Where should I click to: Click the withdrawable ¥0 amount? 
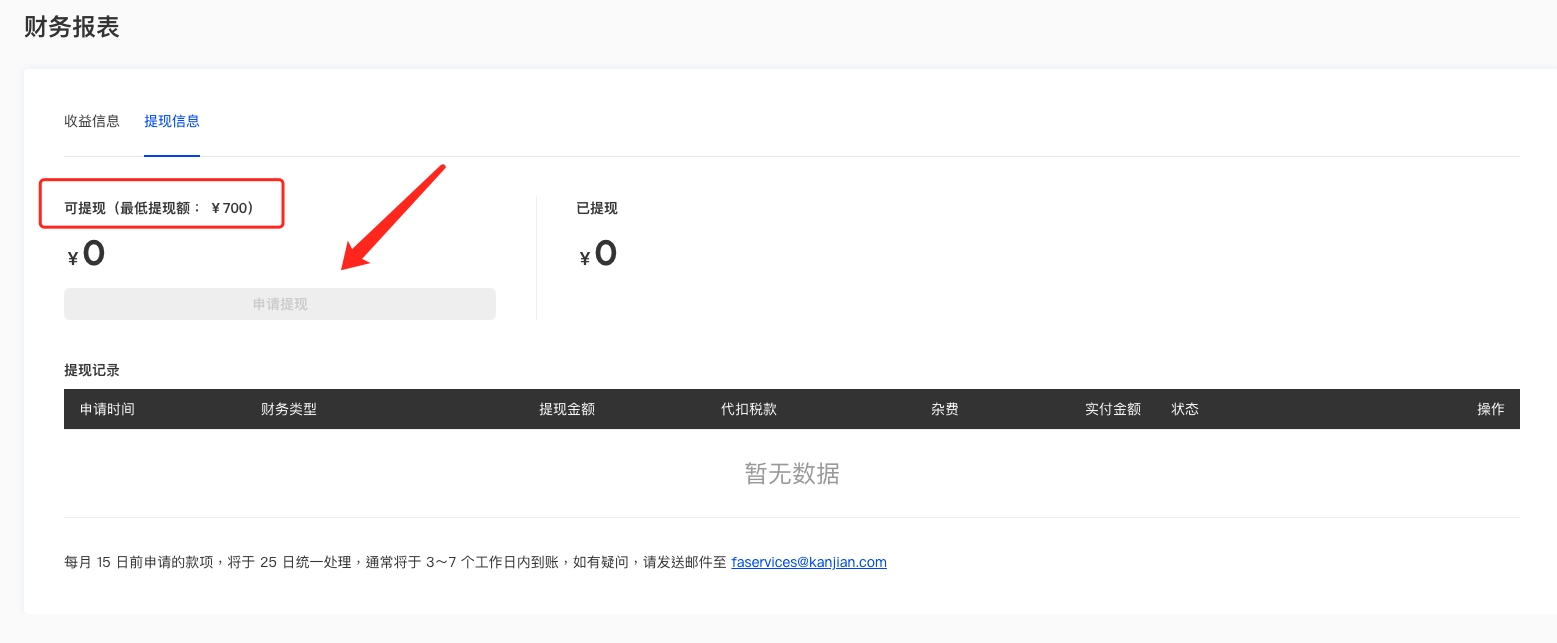tap(87, 254)
